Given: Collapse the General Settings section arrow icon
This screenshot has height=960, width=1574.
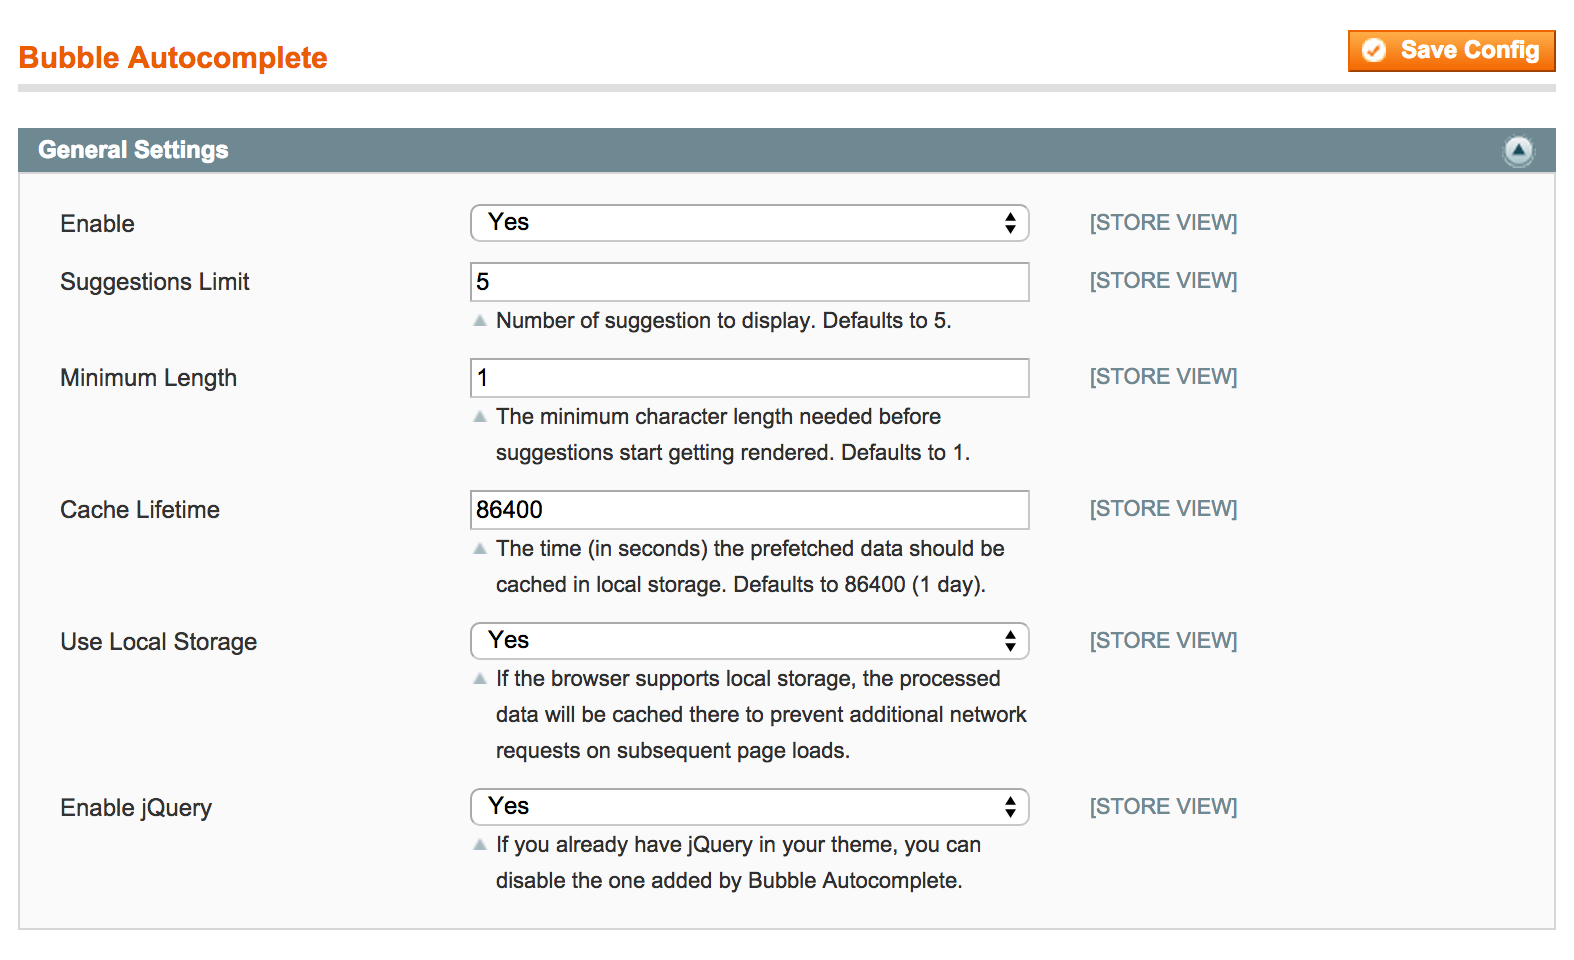Looking at the screenshot, I should 1518,151.
